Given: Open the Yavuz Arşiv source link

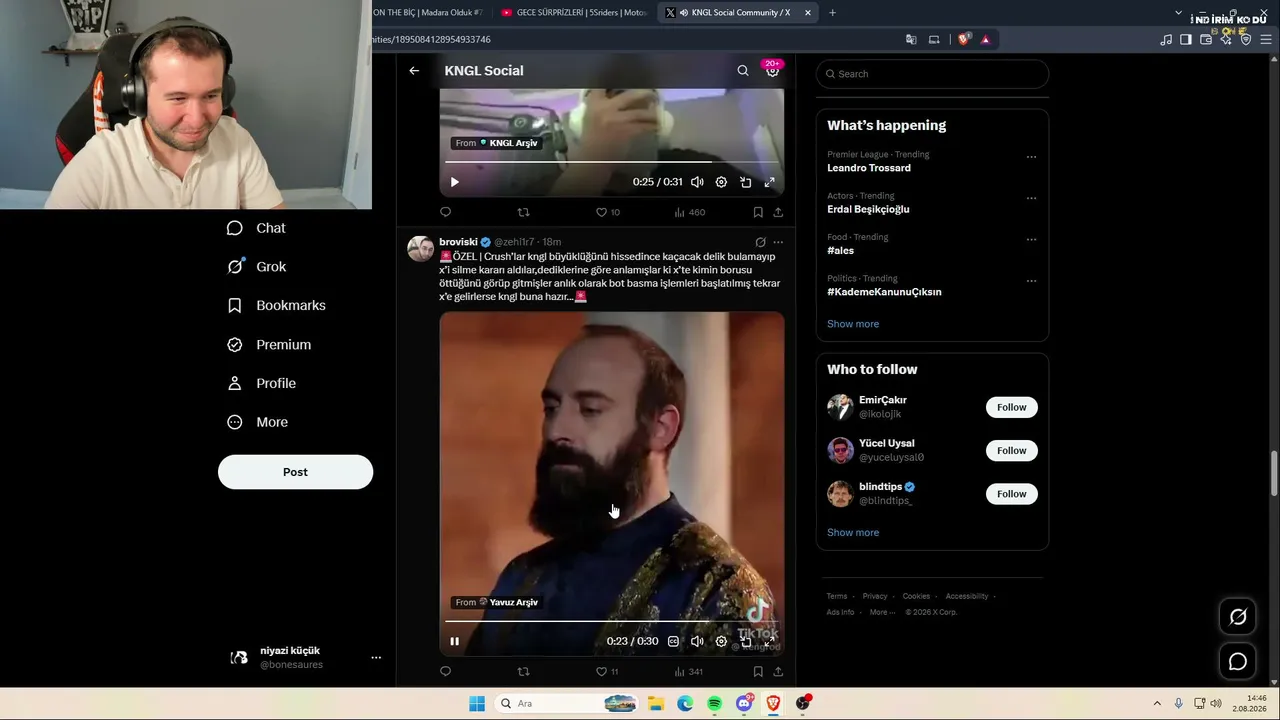Looking at the screenshot, I should coord(496,602).
